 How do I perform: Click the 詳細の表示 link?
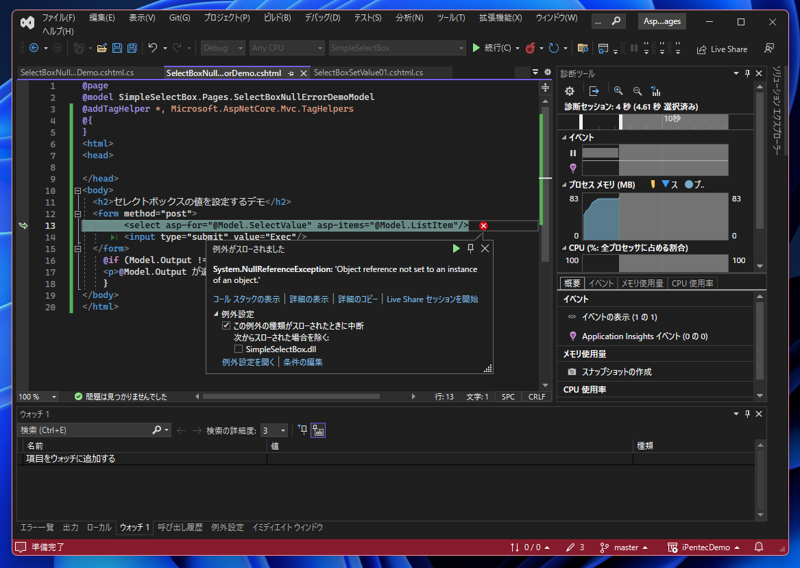309,299
